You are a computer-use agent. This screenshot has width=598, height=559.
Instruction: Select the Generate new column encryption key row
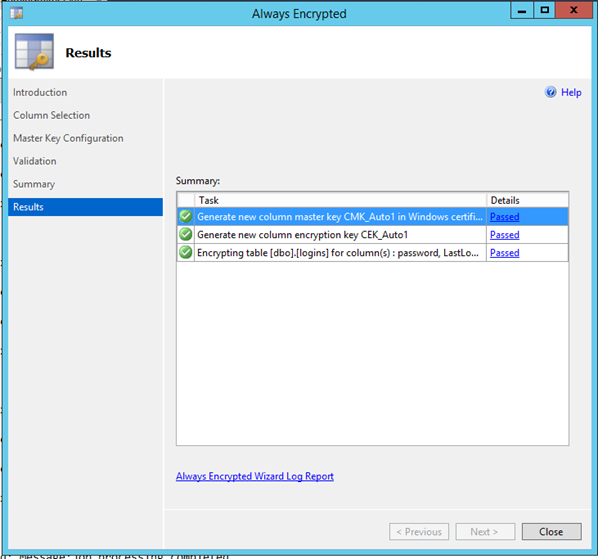coord(373,235)
